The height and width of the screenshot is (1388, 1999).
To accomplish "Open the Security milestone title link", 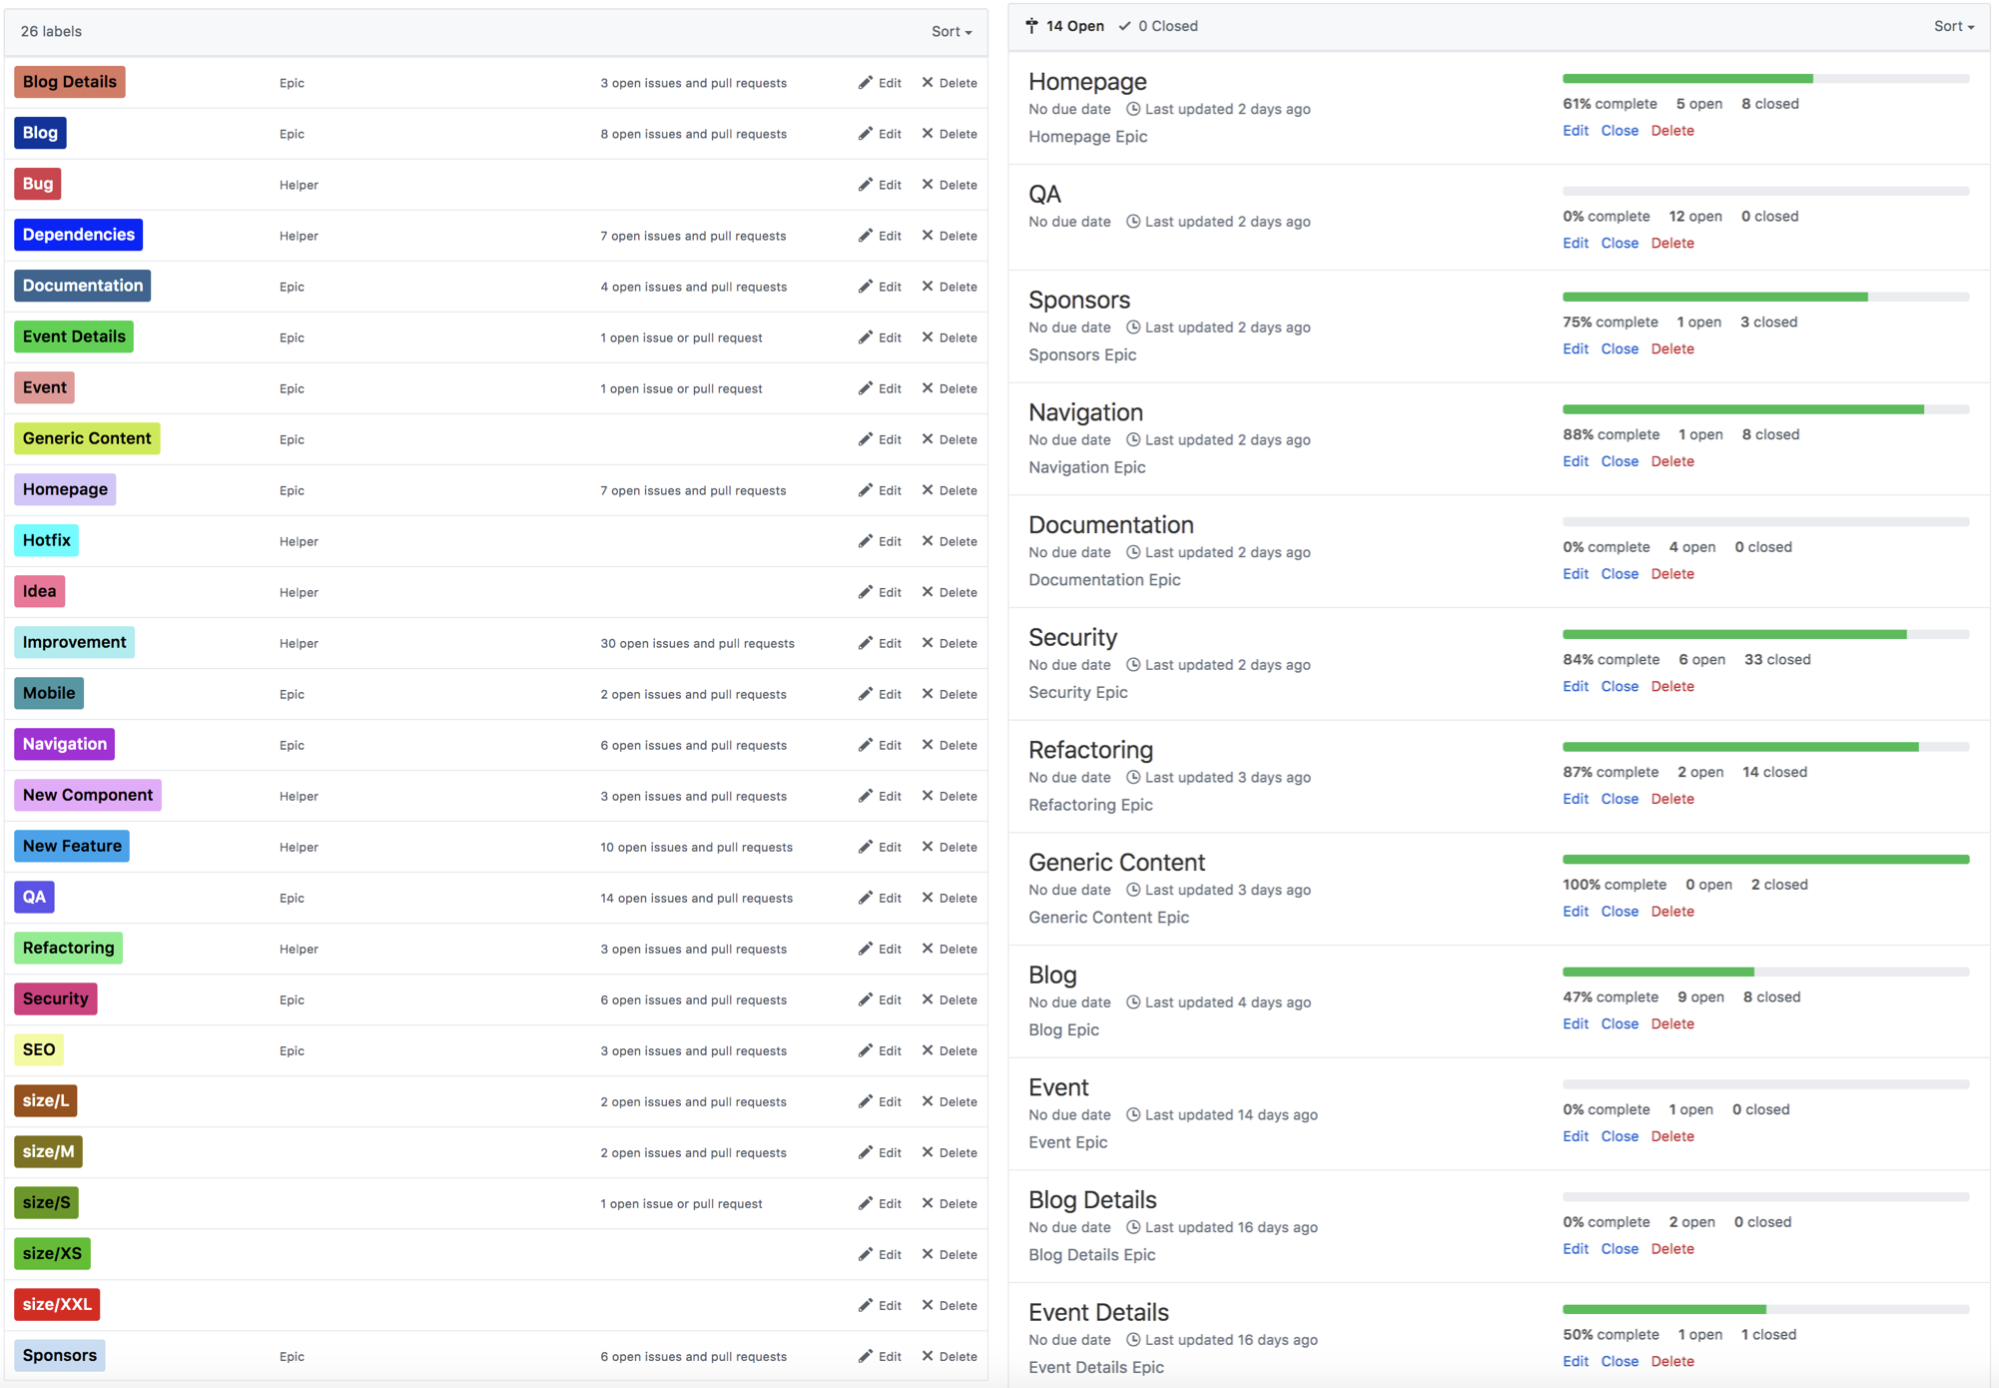I will [x=1072, y=637].
